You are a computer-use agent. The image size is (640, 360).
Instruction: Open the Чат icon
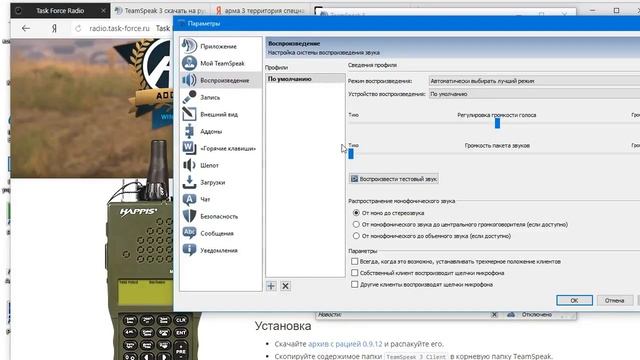coord(189,199)
